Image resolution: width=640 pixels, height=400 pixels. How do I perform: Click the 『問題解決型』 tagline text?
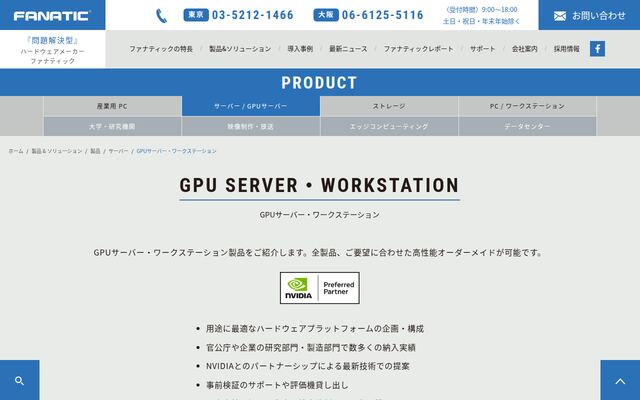53,40
